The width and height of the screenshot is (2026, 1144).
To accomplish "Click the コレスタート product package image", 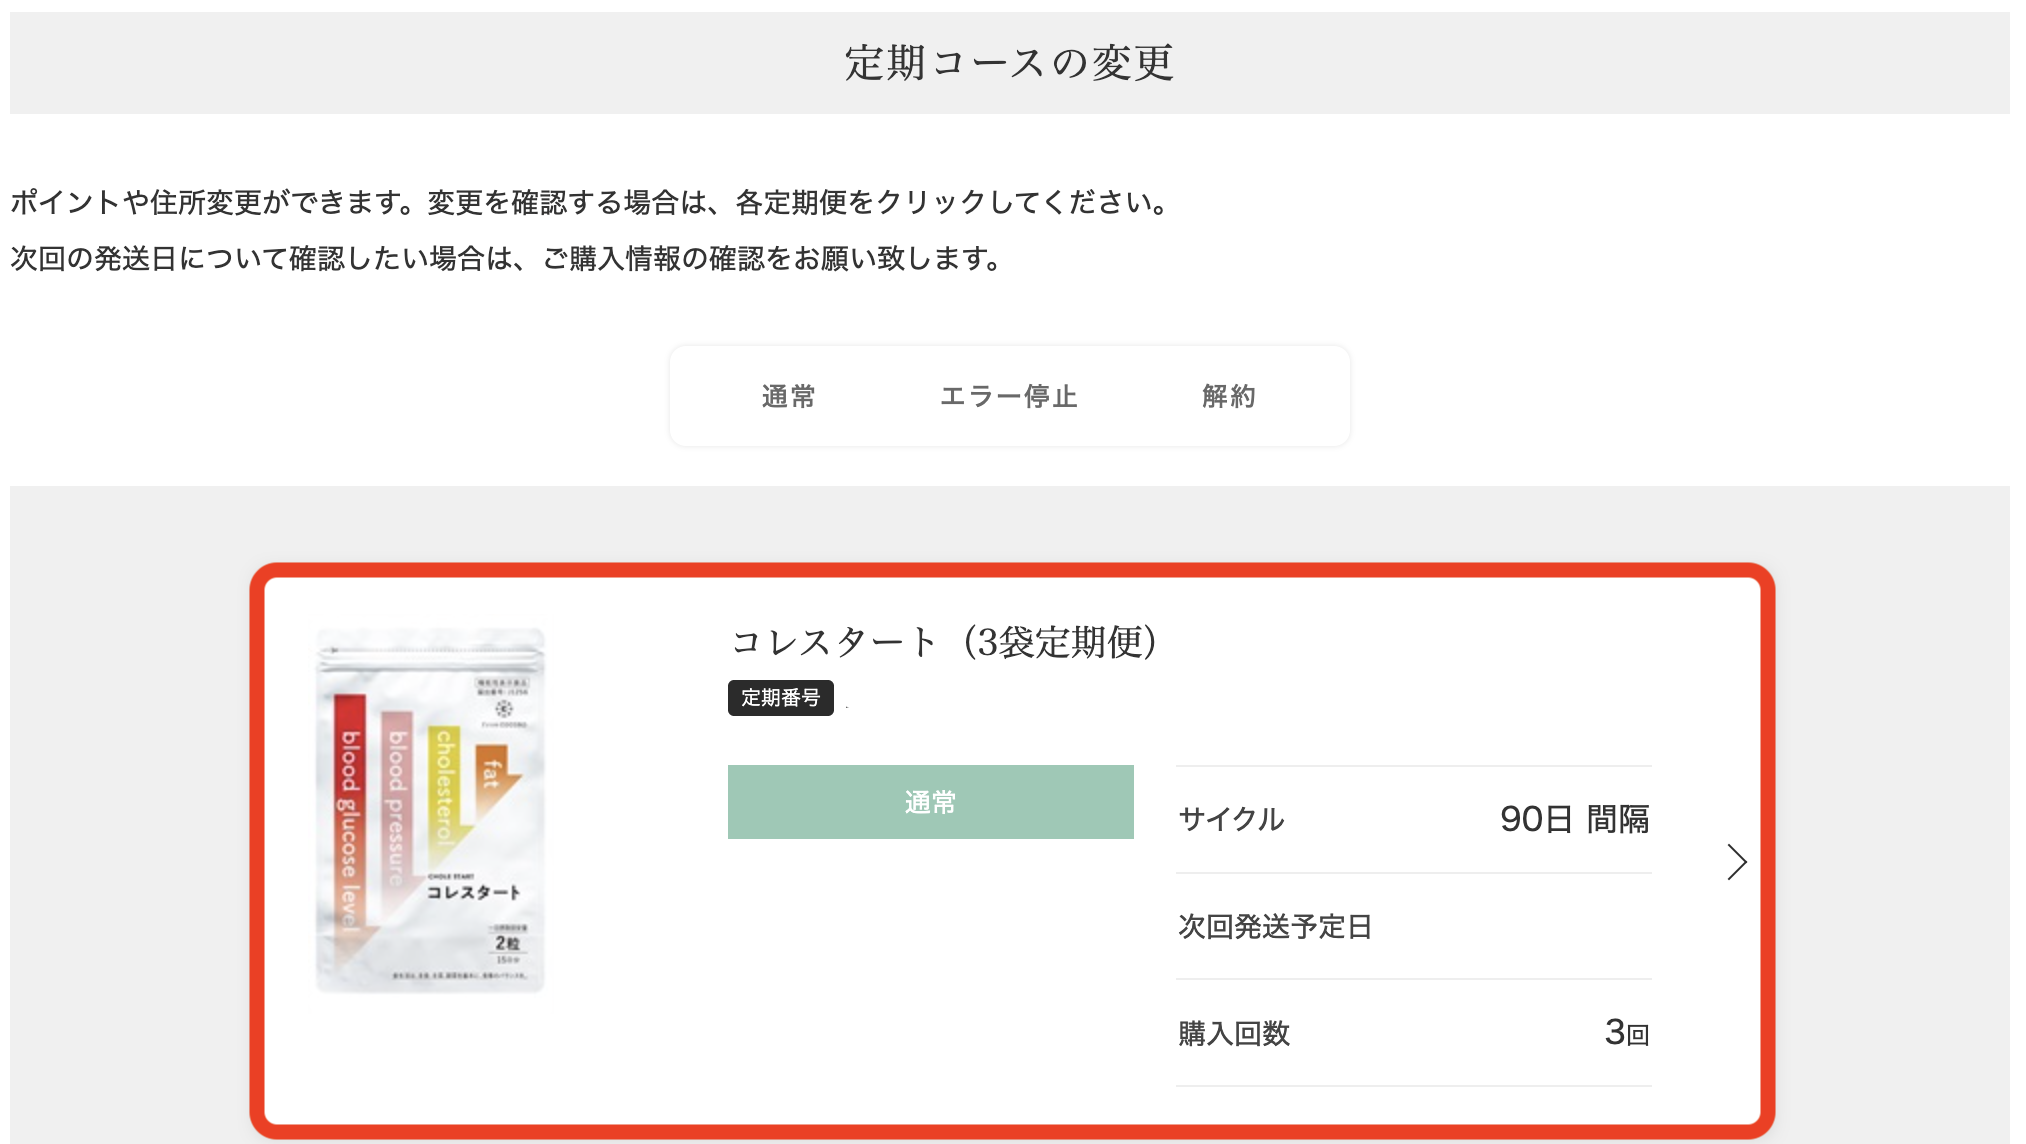I will [x=430, y=810].
